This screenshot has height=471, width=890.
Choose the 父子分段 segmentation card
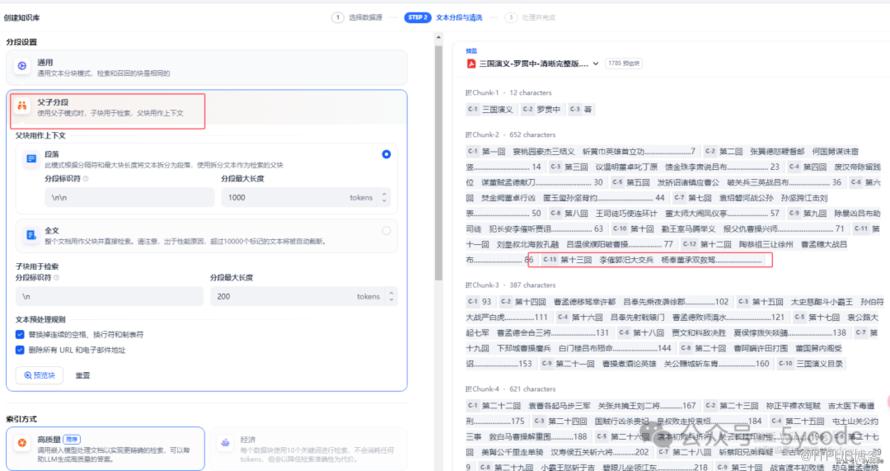[x=207, y=107]
